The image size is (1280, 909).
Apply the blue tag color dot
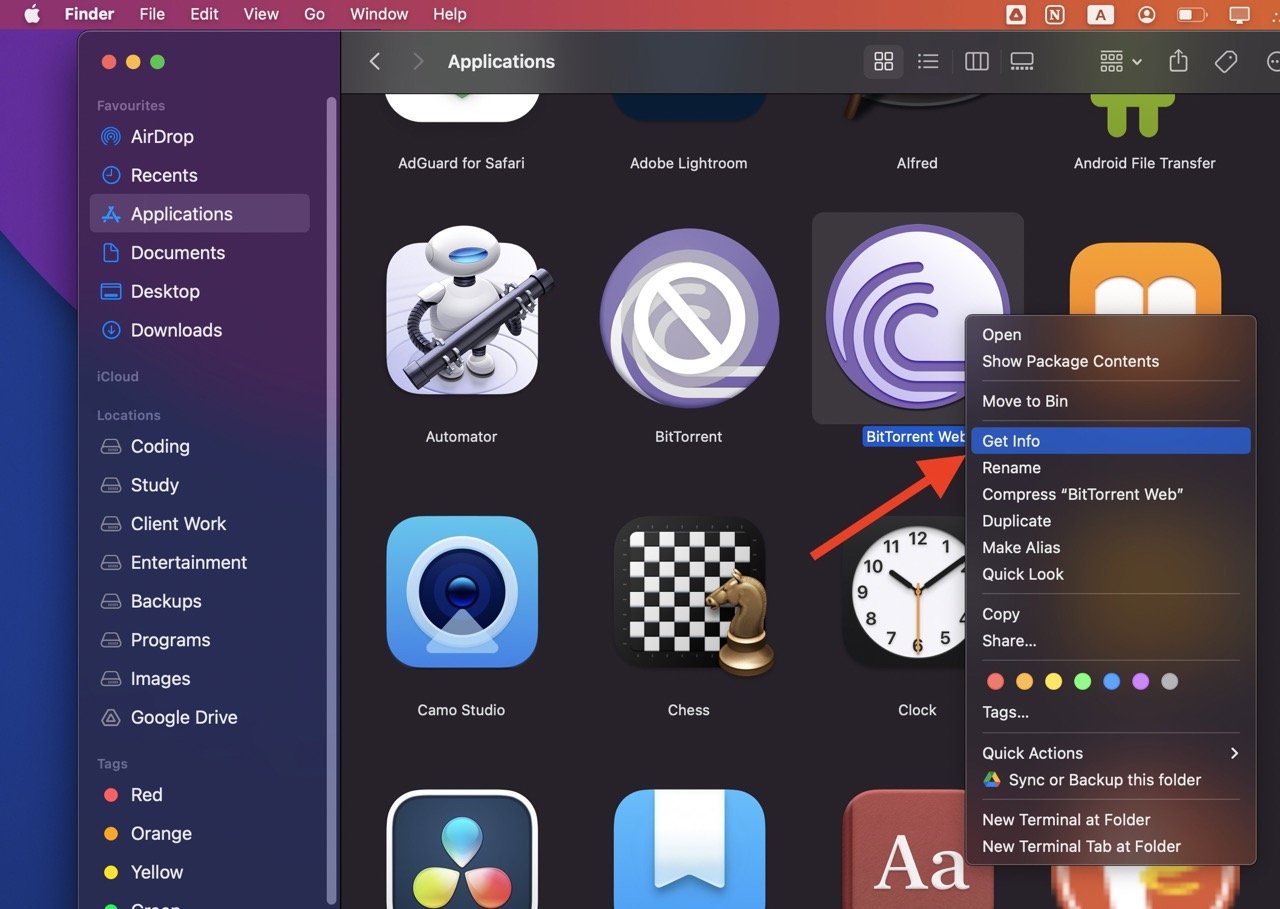1111,681
